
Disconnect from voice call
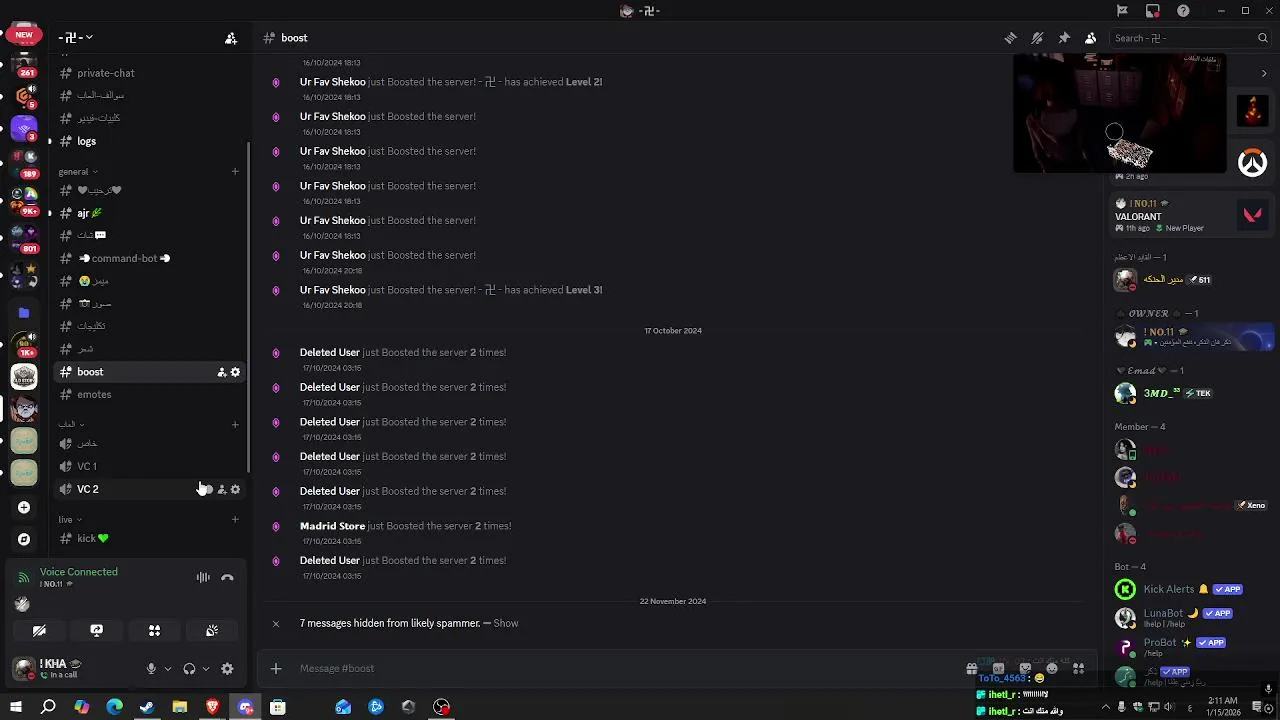[x=227, y=577]
